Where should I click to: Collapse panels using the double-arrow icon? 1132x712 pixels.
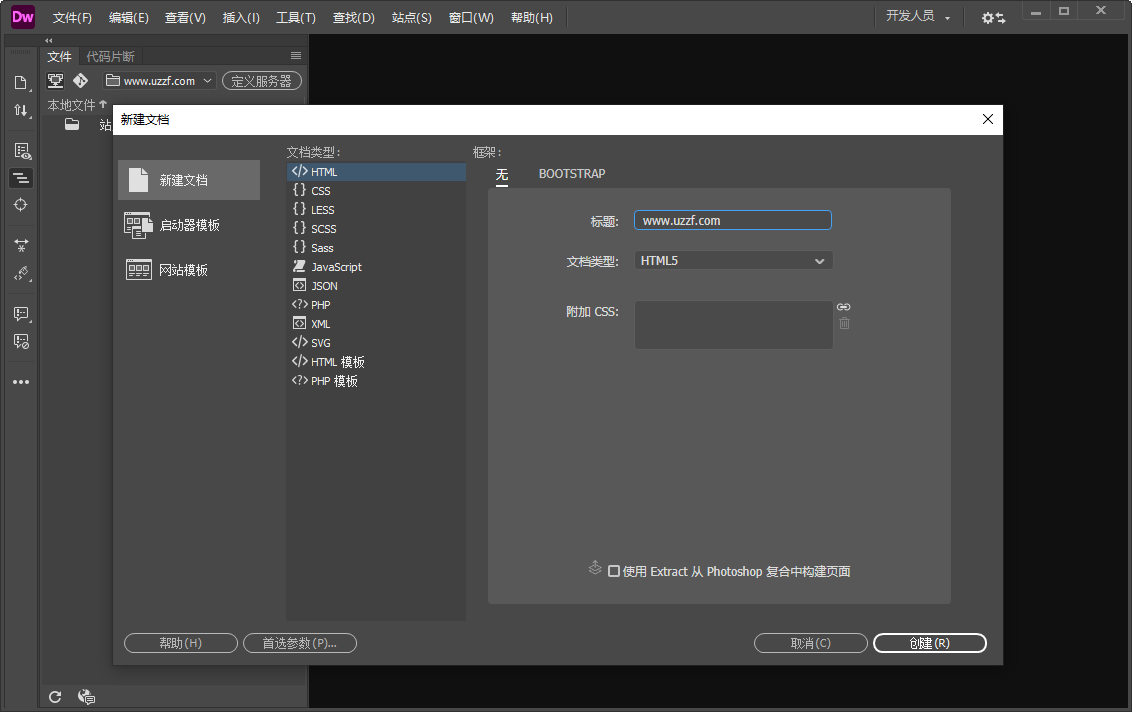49,40
